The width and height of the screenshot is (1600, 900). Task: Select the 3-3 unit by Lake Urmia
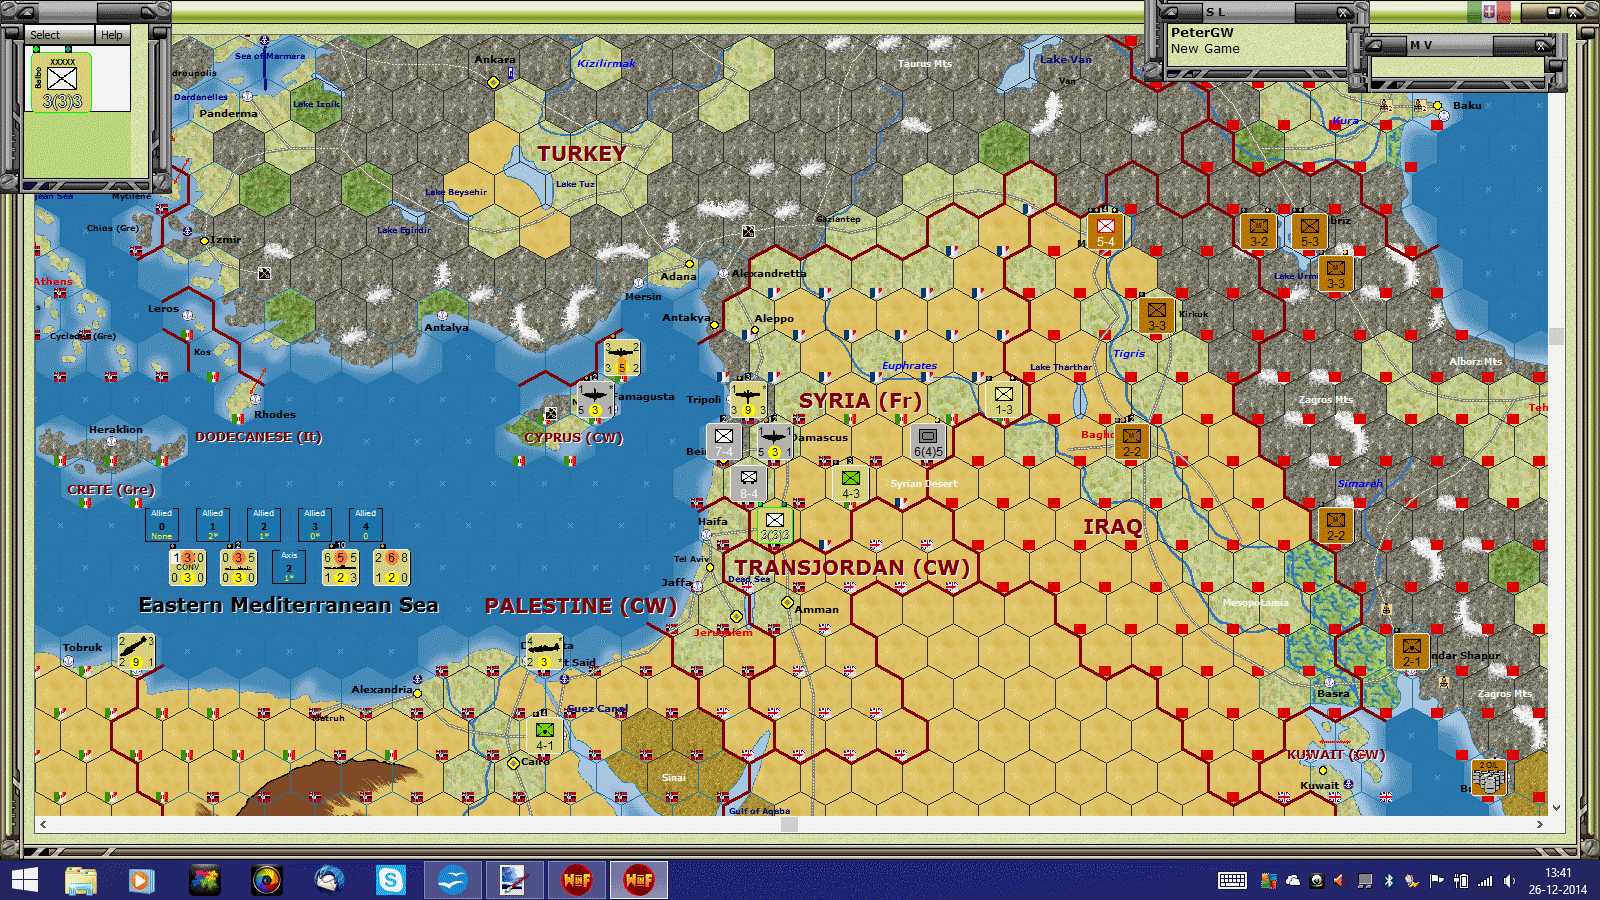click(x=1335, y=273)
